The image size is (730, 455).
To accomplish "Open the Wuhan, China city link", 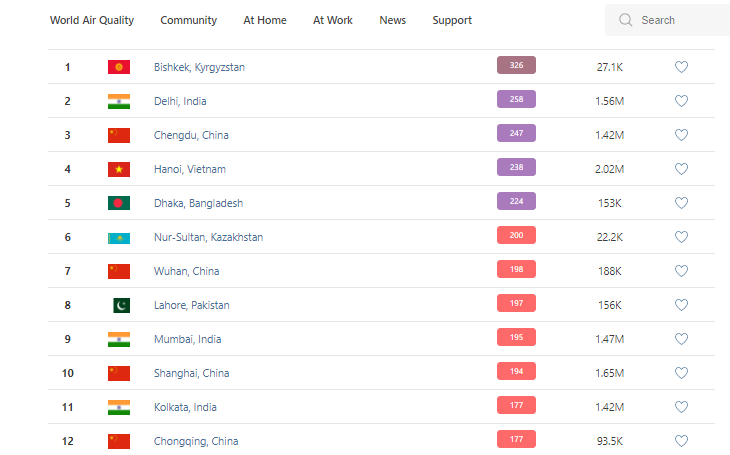I will 187,271.
